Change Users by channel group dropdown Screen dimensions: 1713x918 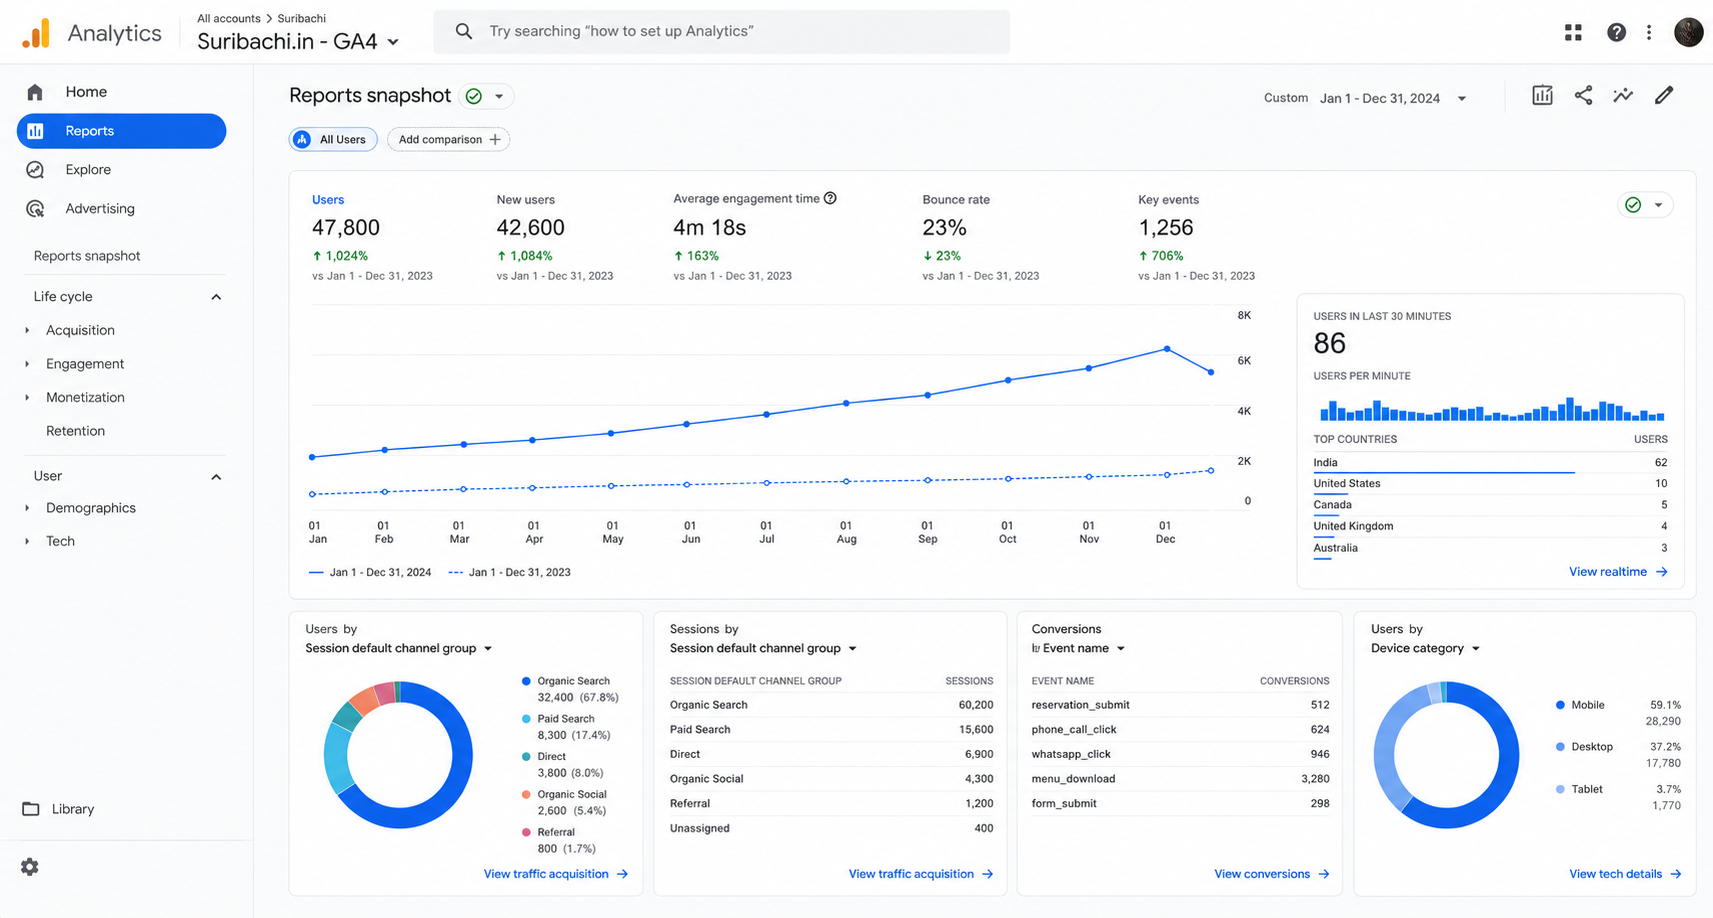[x=399, y=649]
